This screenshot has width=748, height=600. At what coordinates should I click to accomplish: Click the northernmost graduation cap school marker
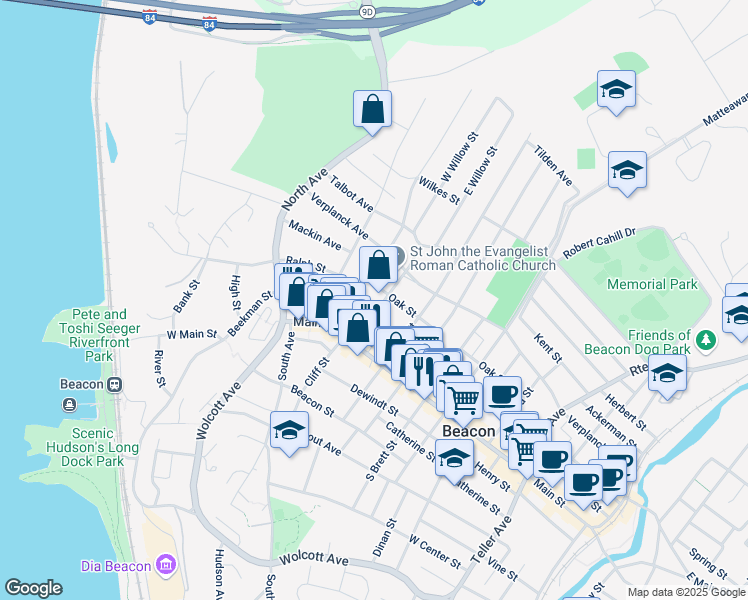616,92
